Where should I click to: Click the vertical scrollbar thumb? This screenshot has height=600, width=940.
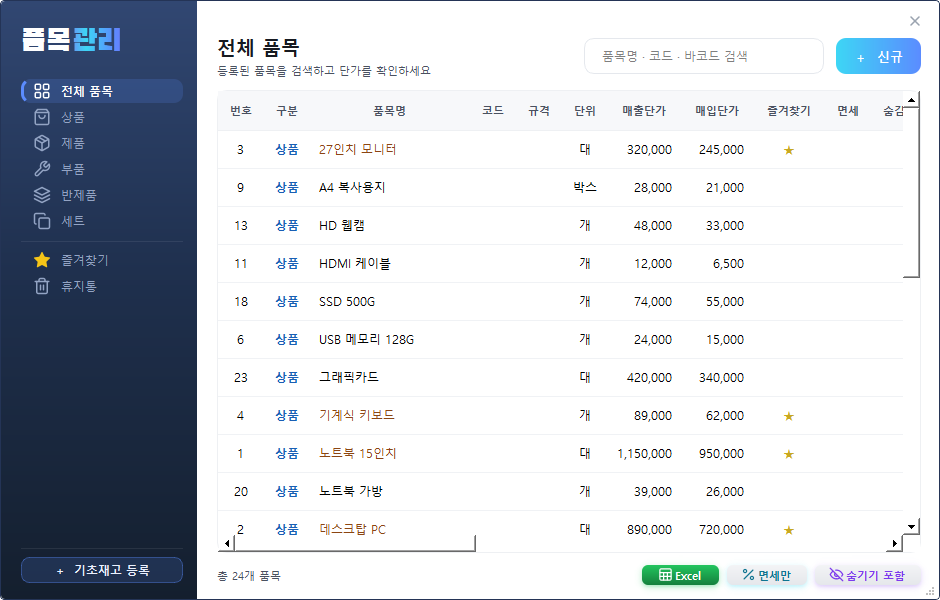point(911,194)
